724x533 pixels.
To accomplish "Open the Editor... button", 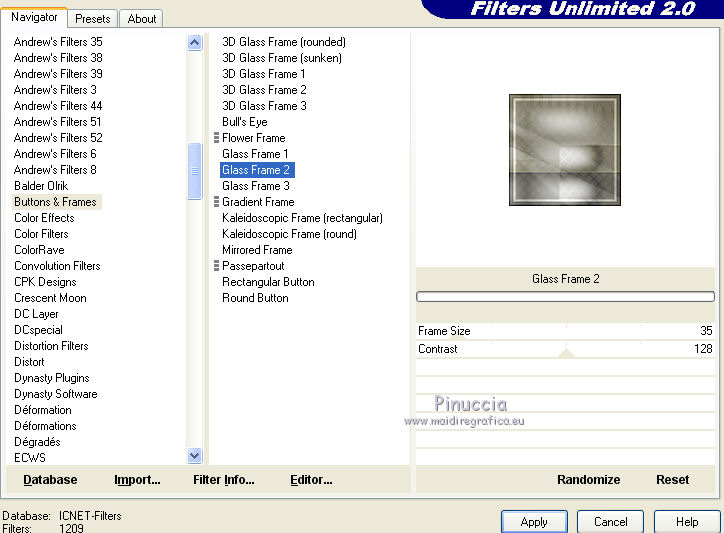I will 311,480.
